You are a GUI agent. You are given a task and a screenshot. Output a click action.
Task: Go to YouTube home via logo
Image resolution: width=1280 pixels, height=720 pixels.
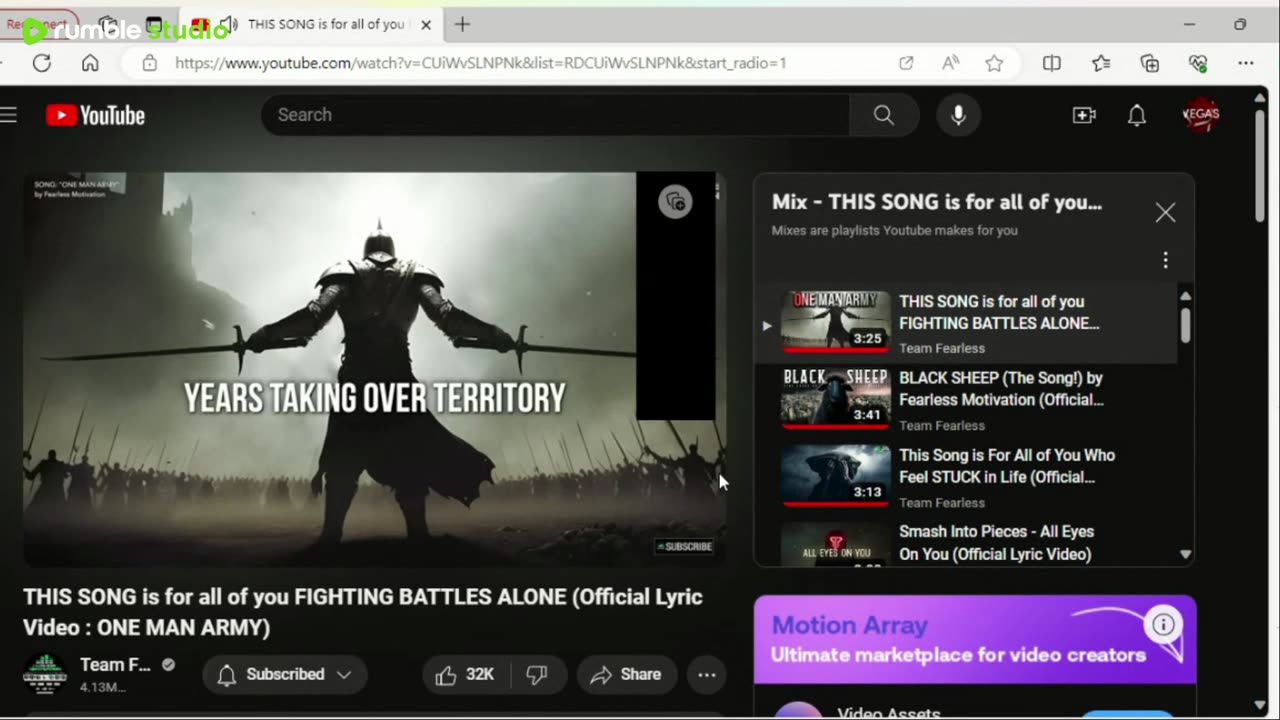[95, 115]
